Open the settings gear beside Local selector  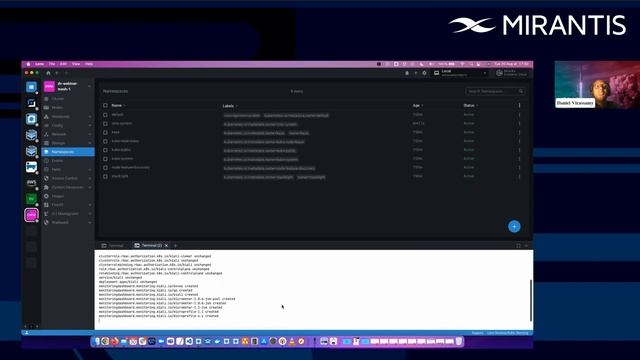pyautogui.click(x=424, y=73)
